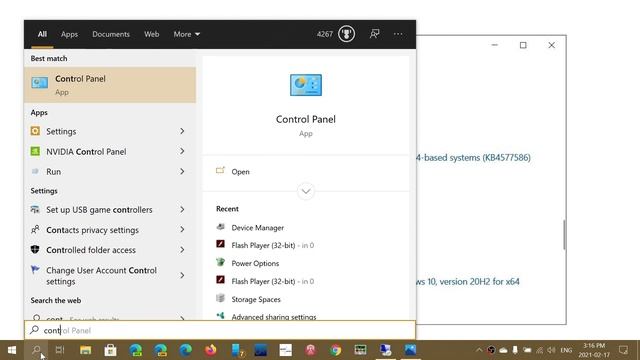Show hidden system tray icons

(x=479, y=350)
